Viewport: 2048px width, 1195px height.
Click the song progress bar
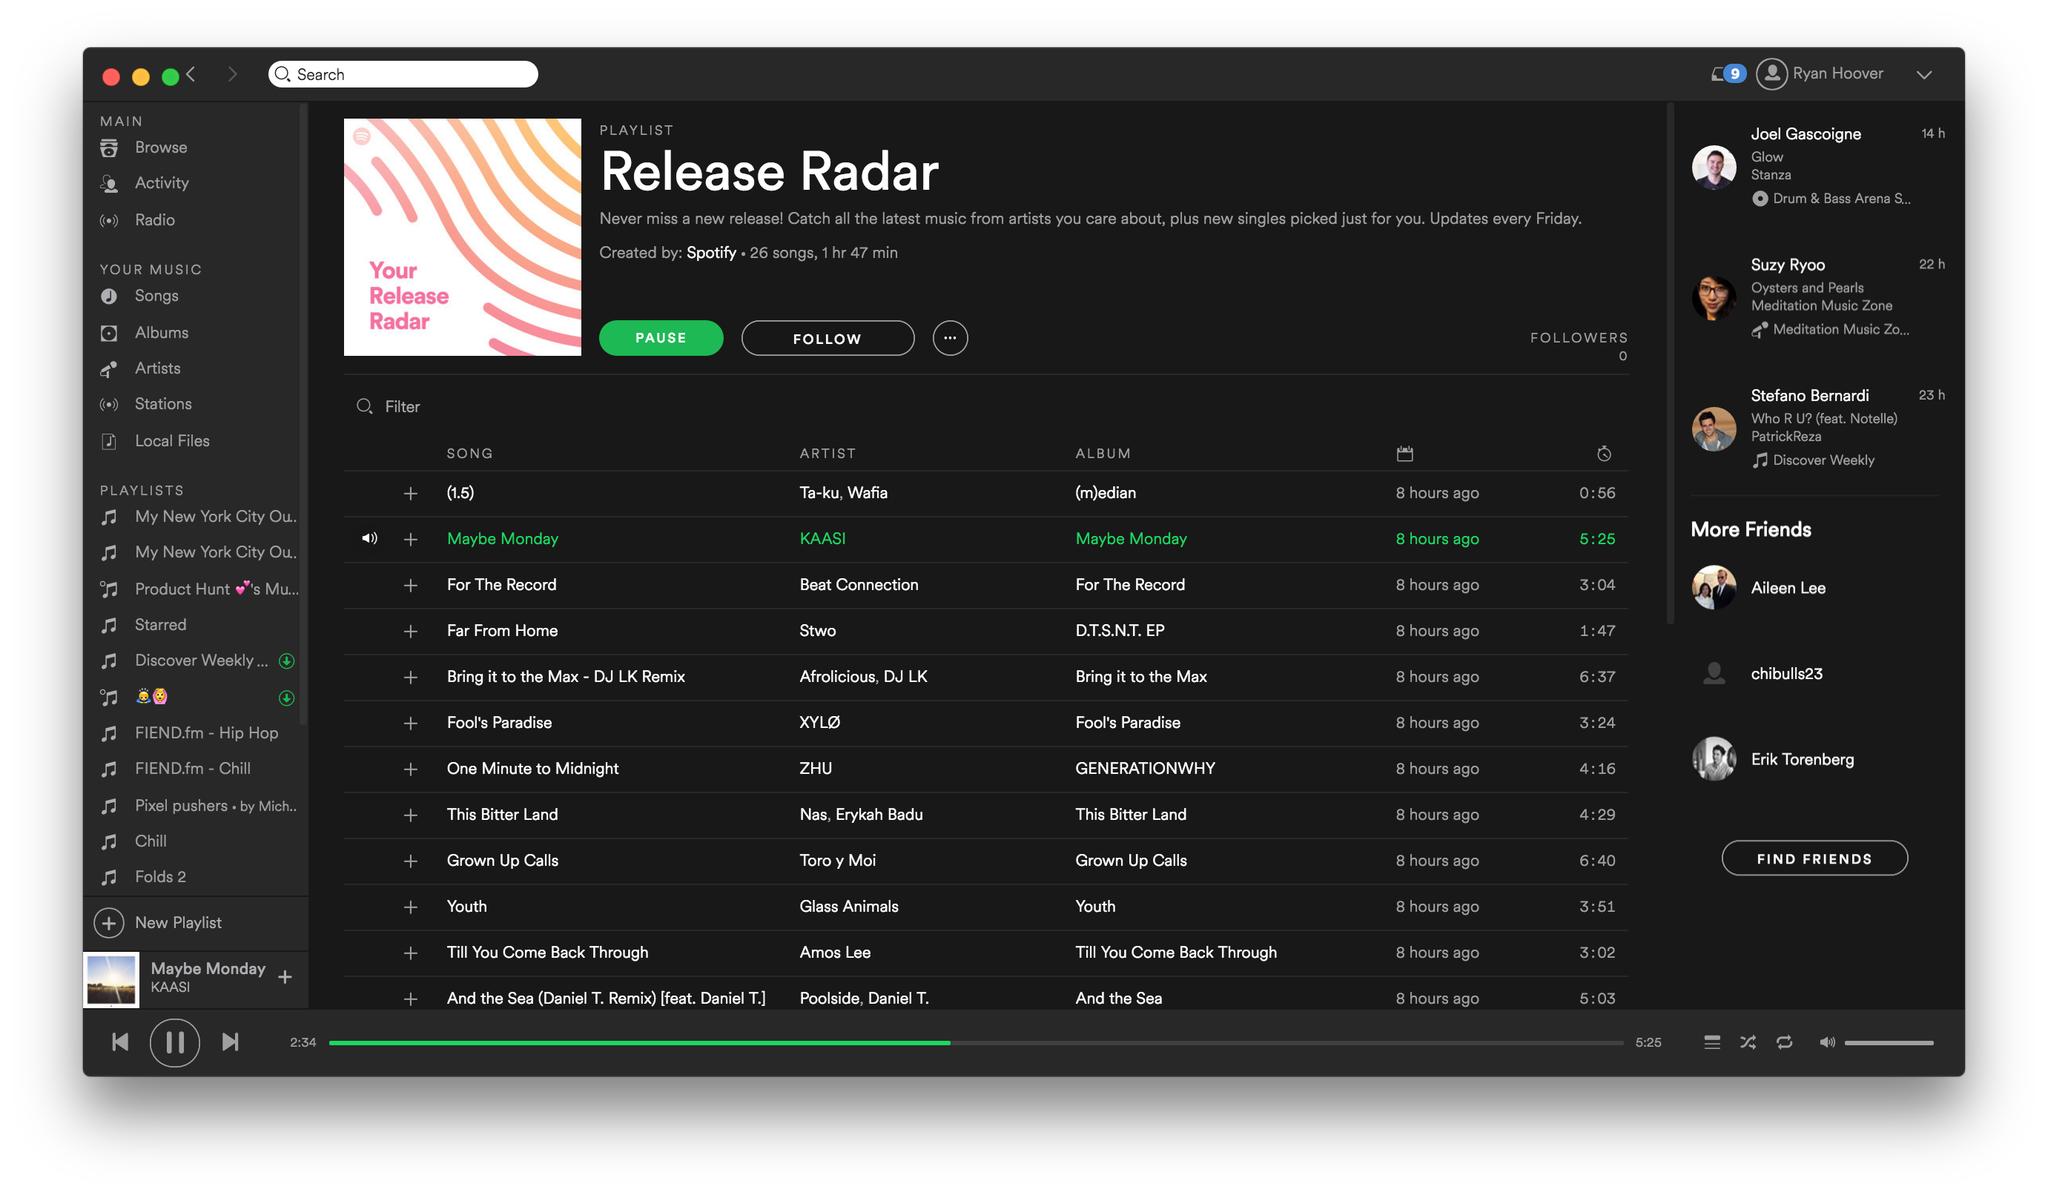click(x=976, y=1043)
